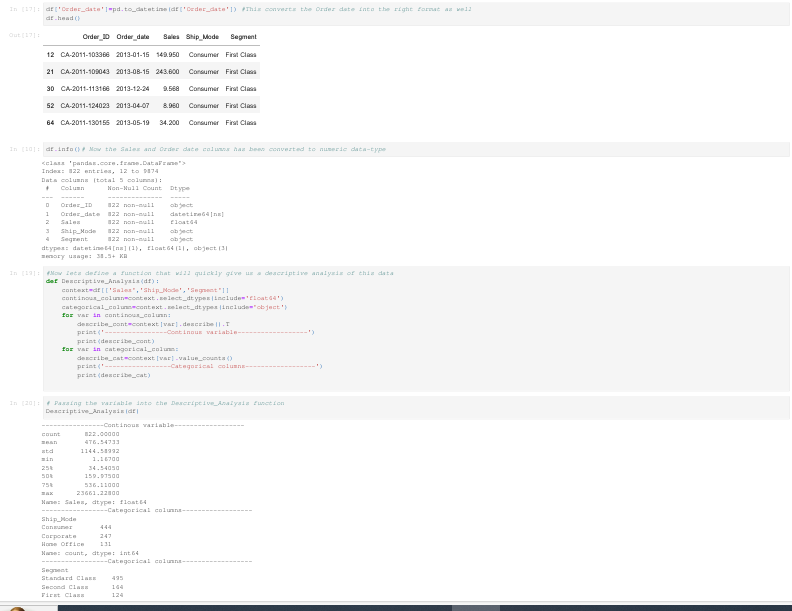Click row index 30 in the table
Viewport: 792px width, 611px height.
pos(50,89)
